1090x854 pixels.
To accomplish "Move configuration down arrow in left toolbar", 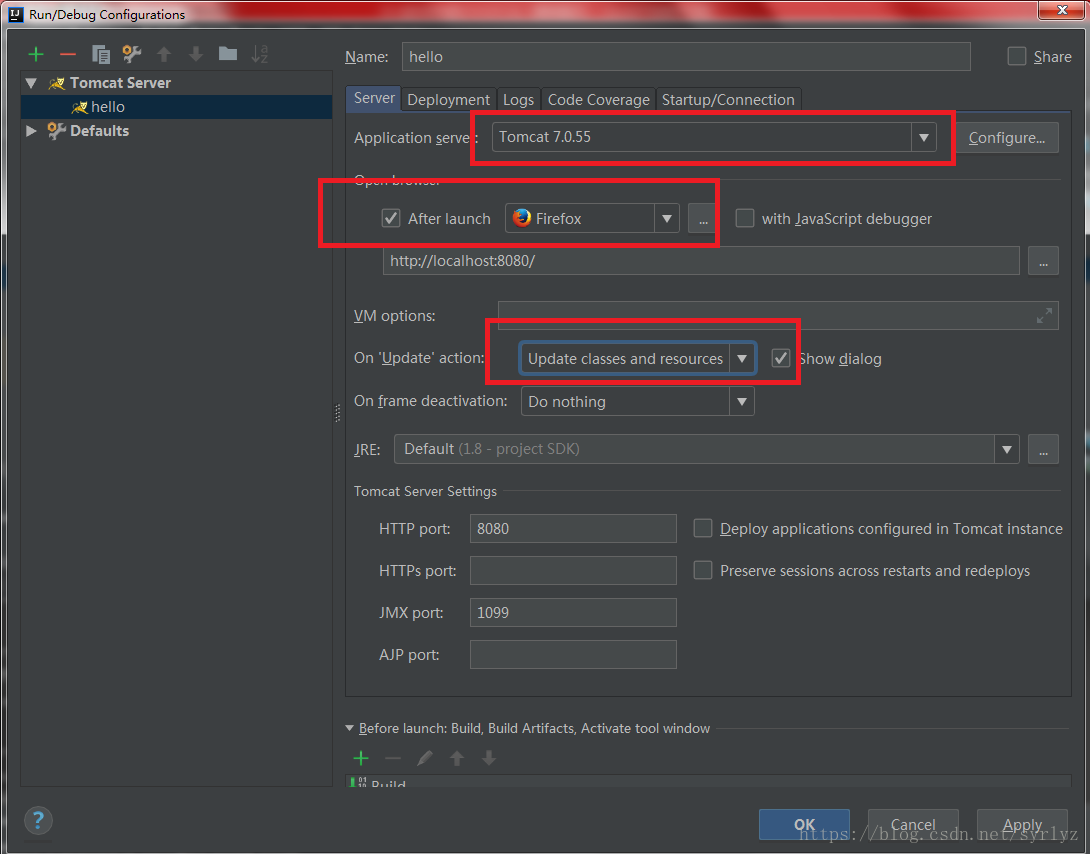I will point(196,54).
